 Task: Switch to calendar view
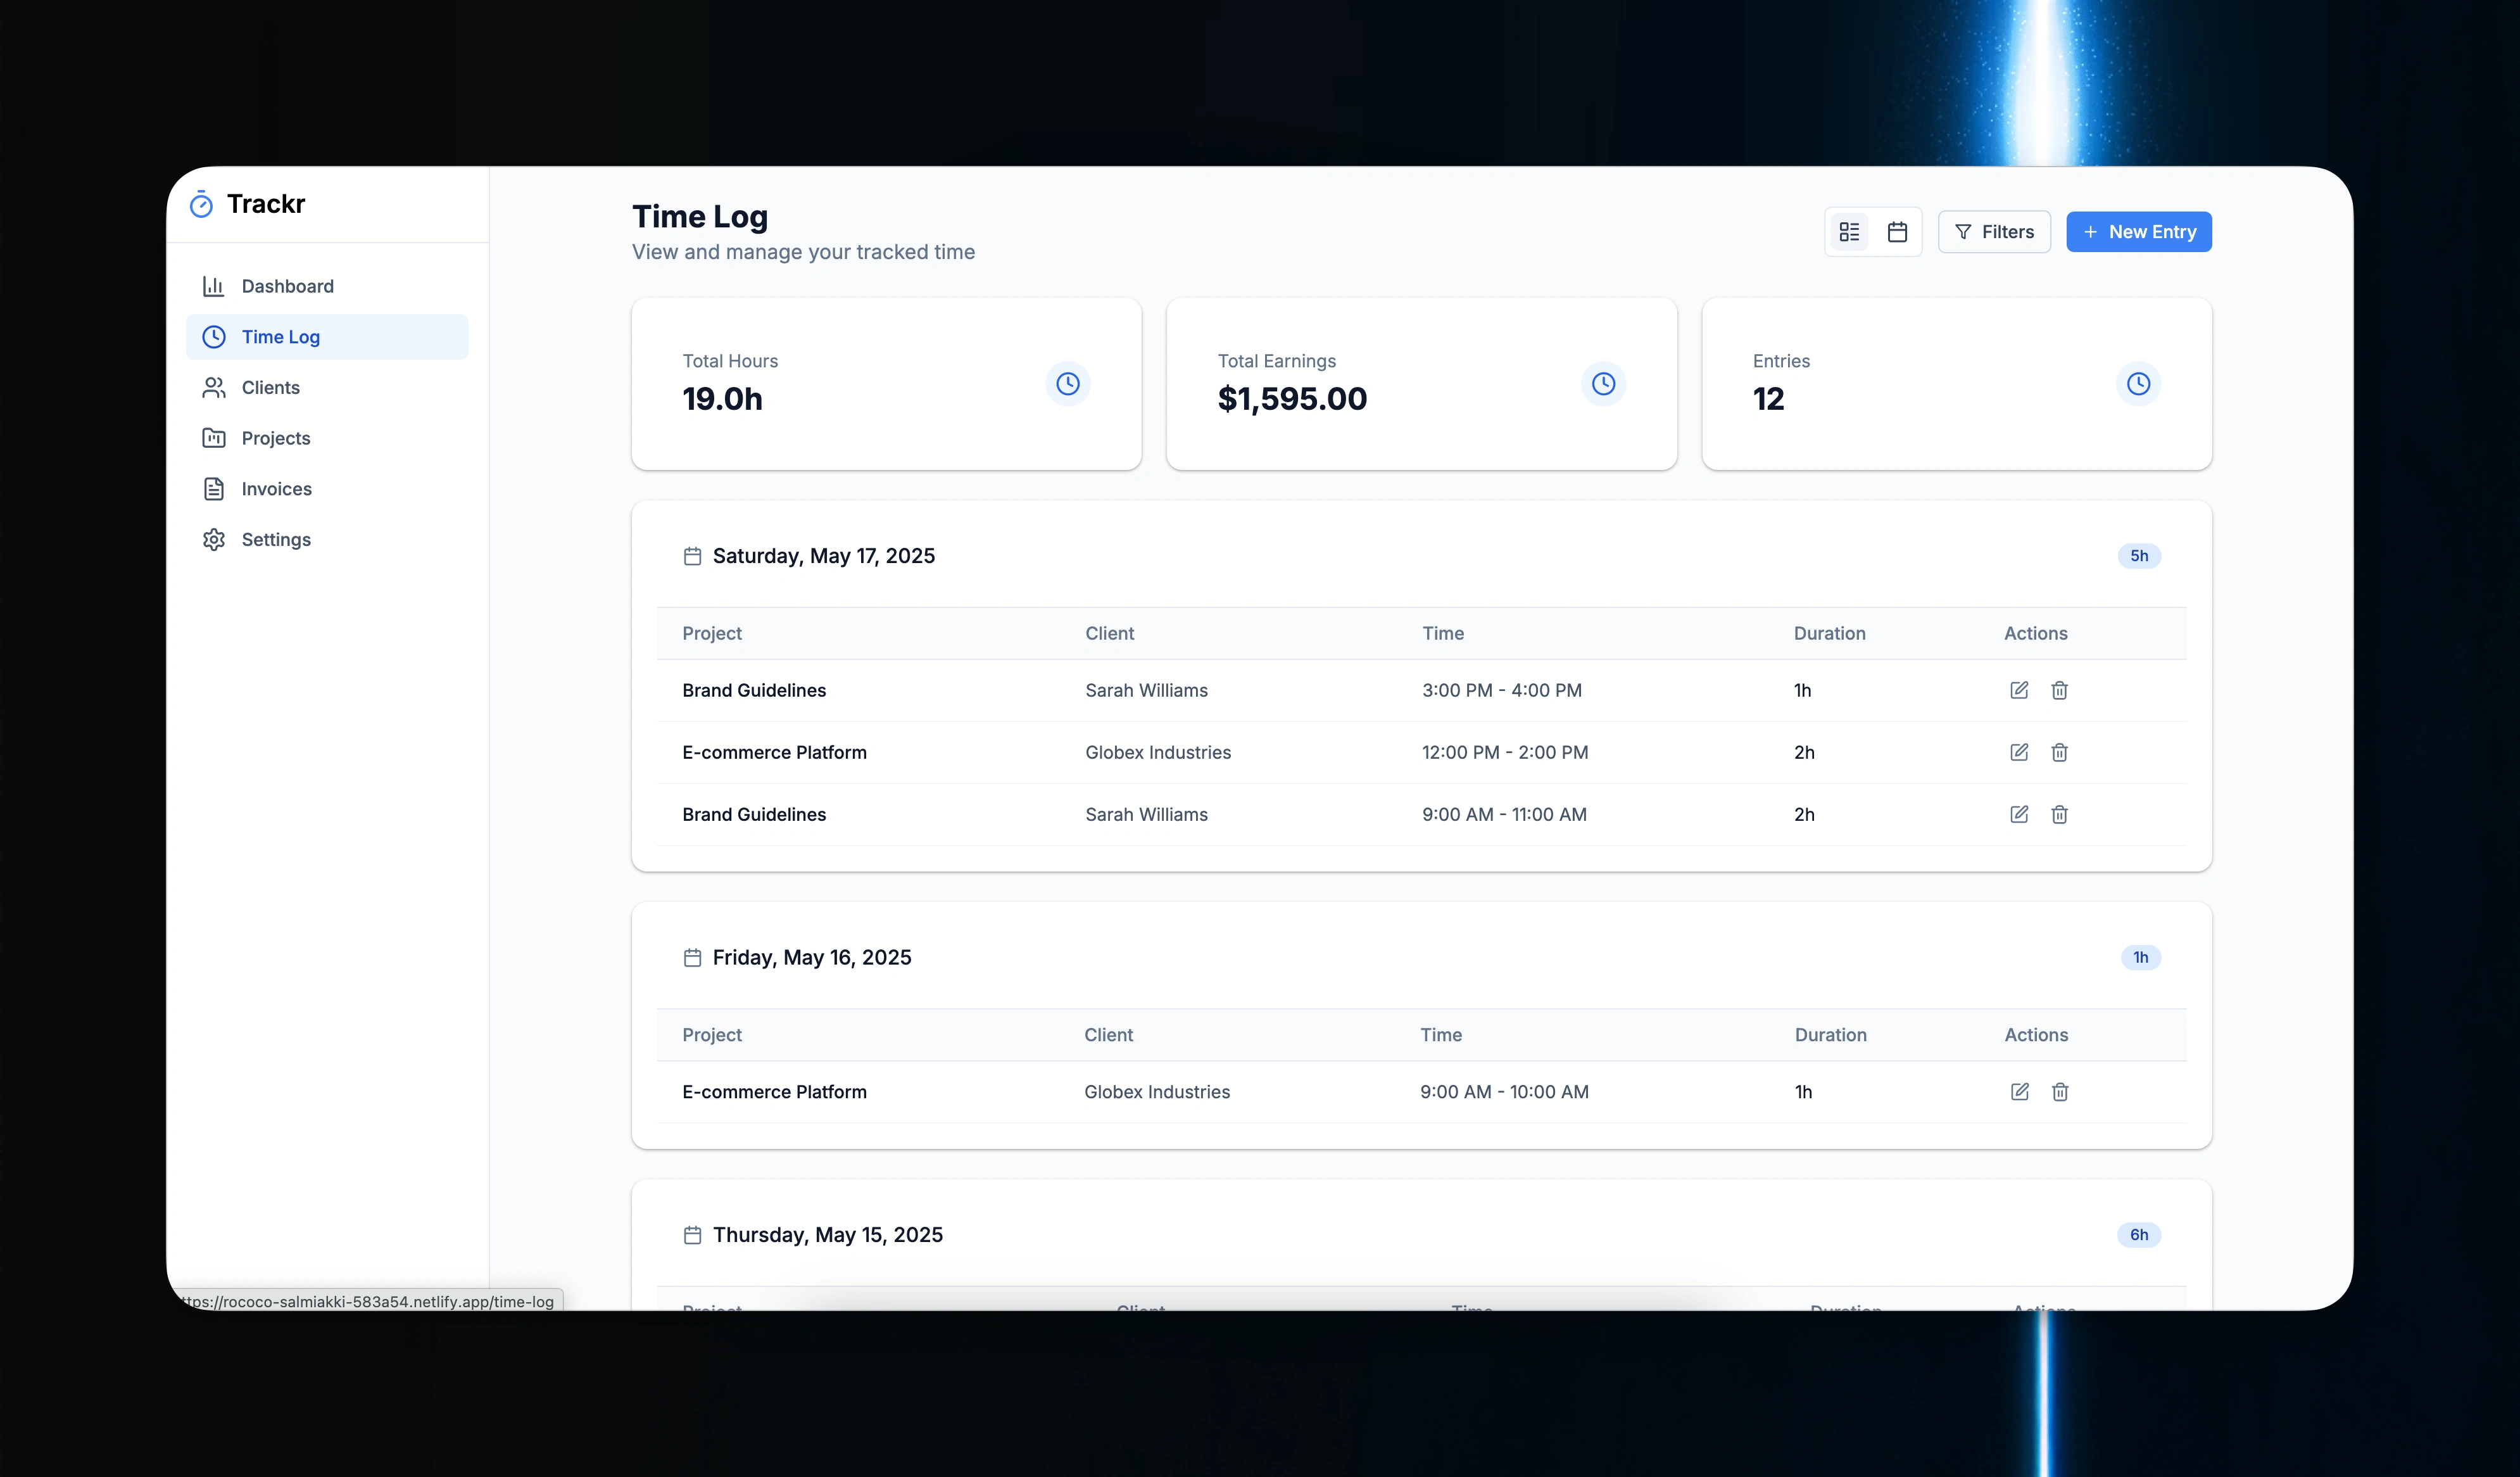1897,232
